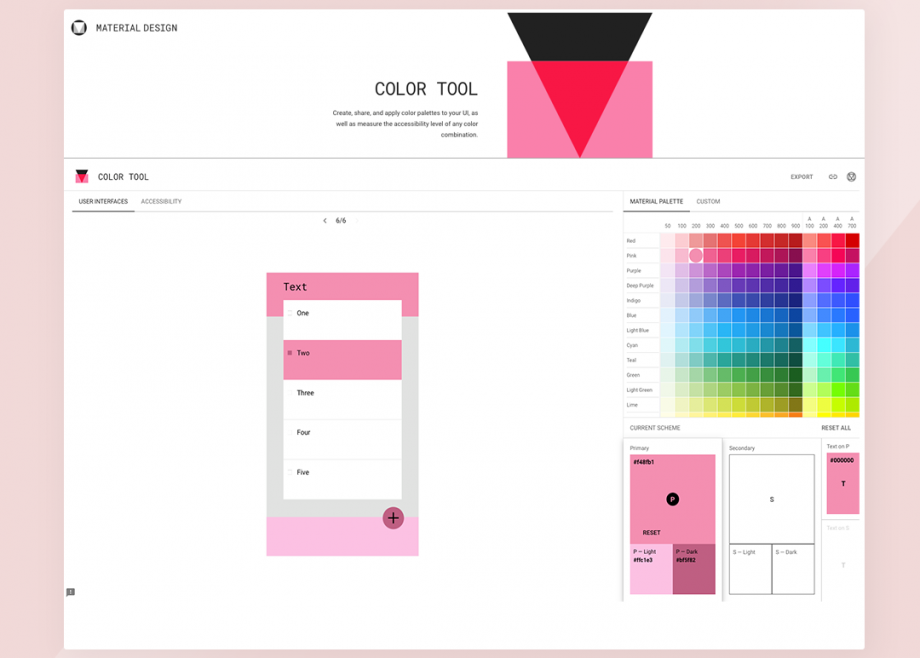
Task: Click the Text title in phone preview
Action: (x=295, y=286)
